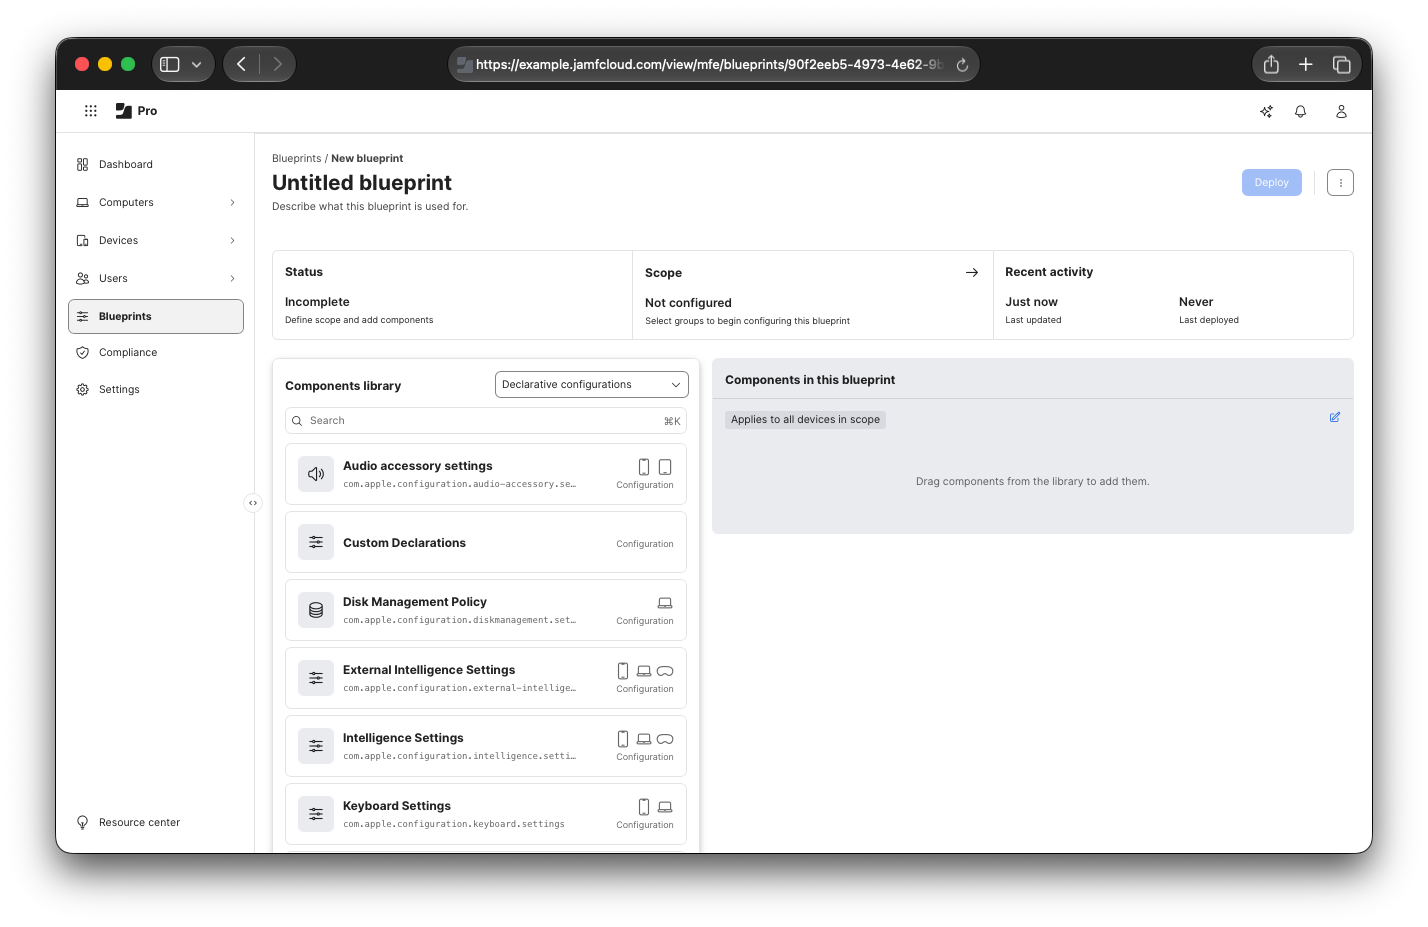
Task: Click the components Search field
Action: [x=486, y=421]
